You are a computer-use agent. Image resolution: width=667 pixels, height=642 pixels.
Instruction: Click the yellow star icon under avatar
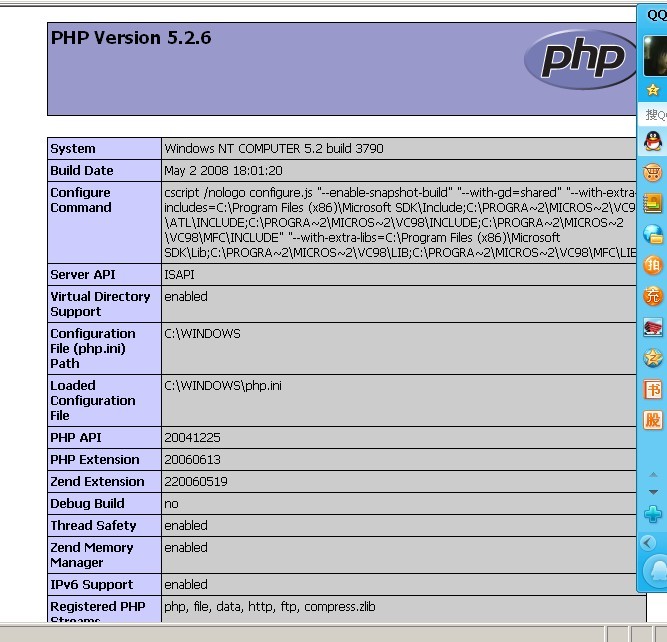(x=653, y=90)
